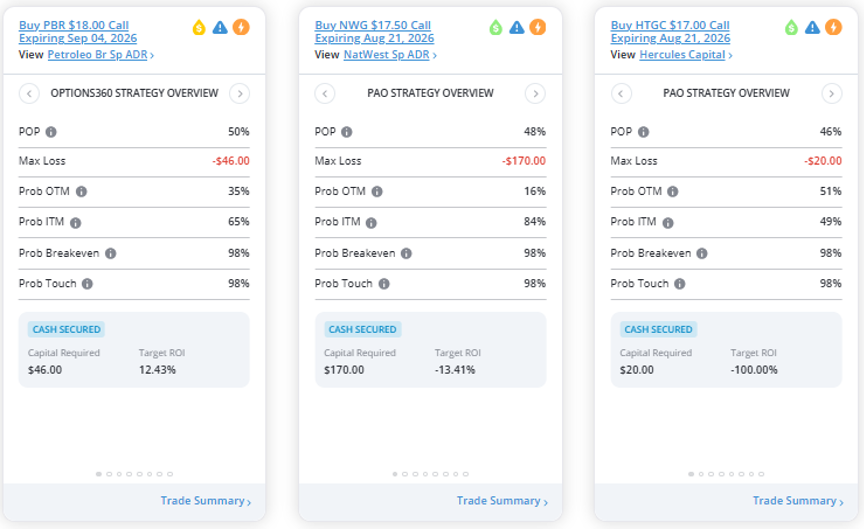View NatWest Sp ADR link
The width and height of the screenshot is (864, 529).
[387, 55]
